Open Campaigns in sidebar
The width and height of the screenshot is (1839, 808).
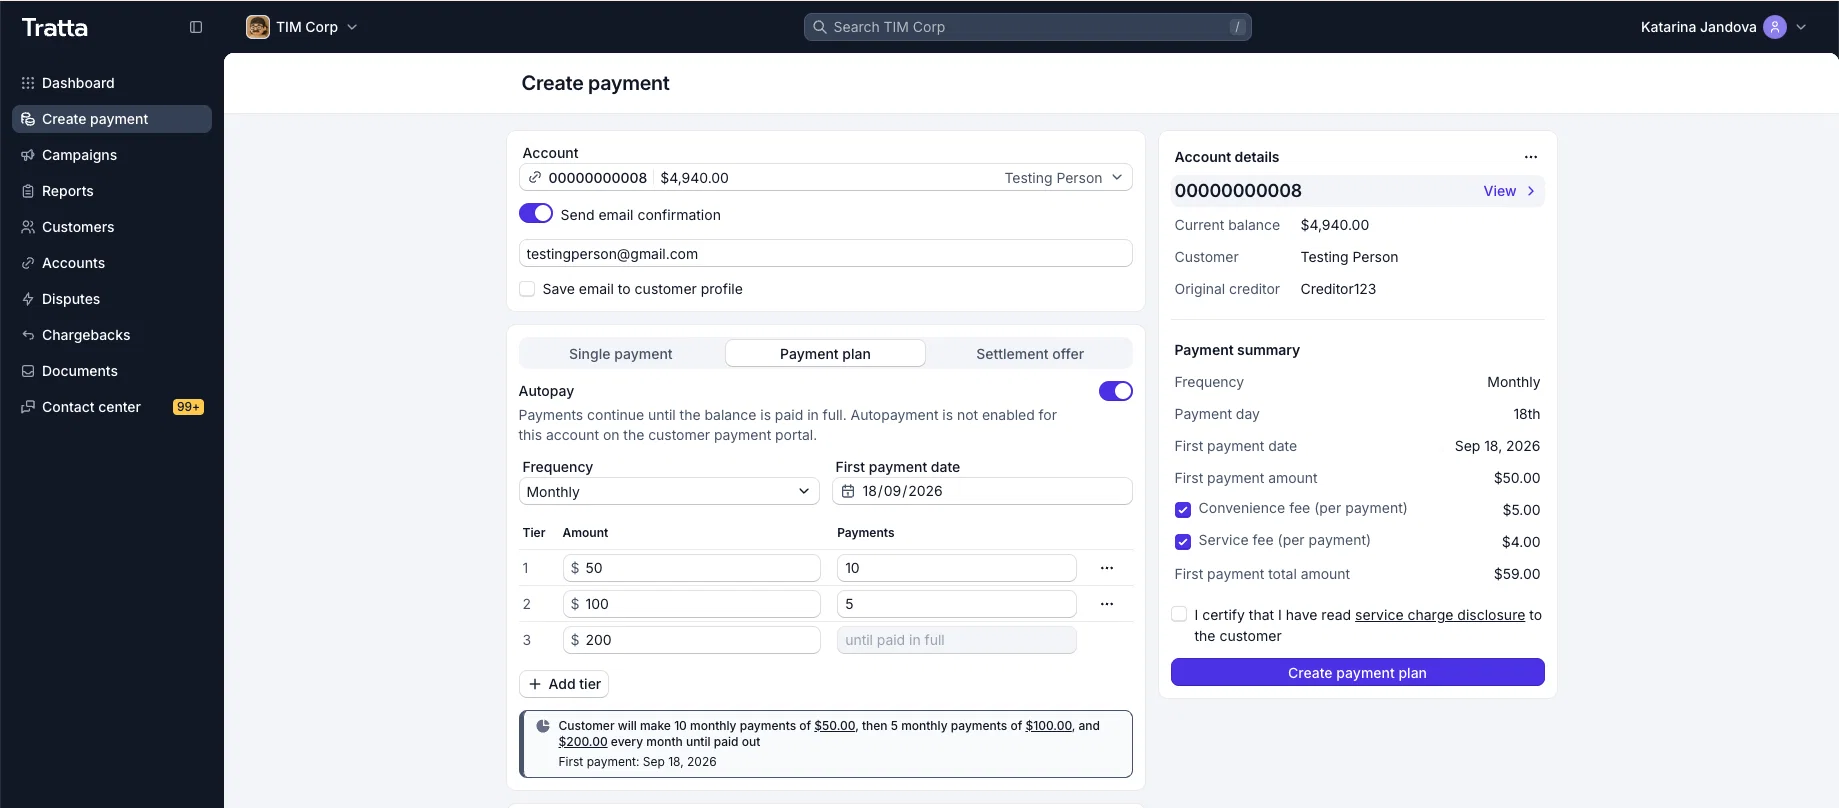[x=112, y=155]
